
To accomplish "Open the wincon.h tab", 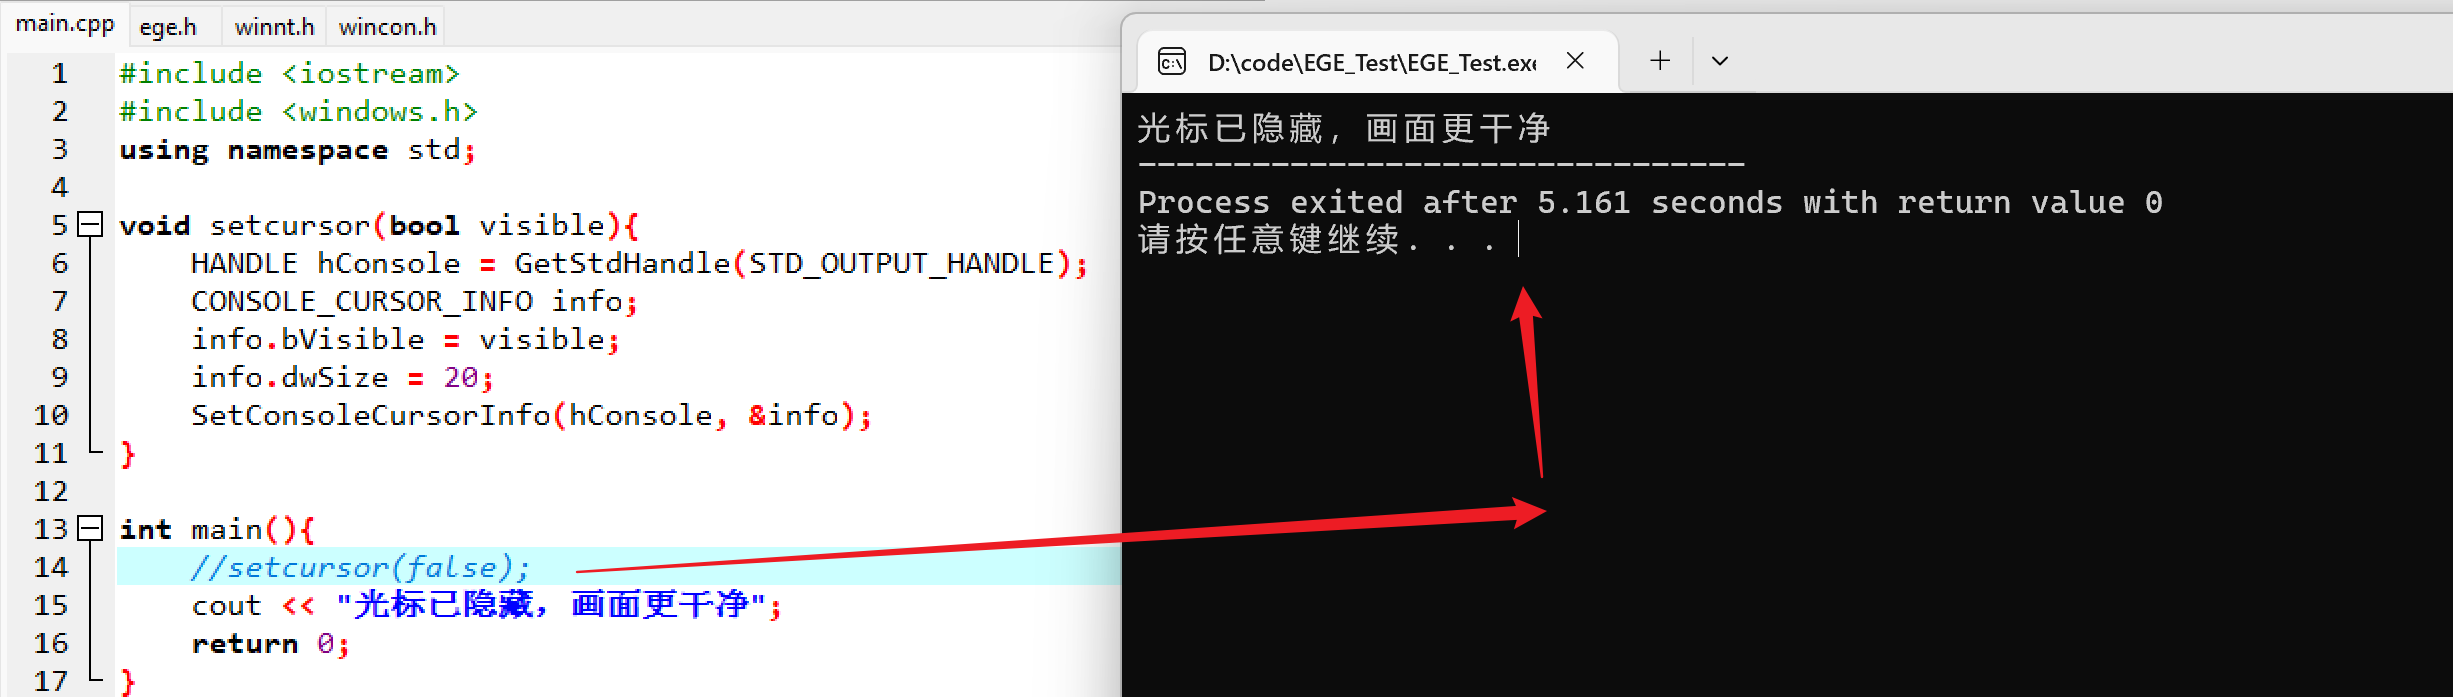I will 387,27.
